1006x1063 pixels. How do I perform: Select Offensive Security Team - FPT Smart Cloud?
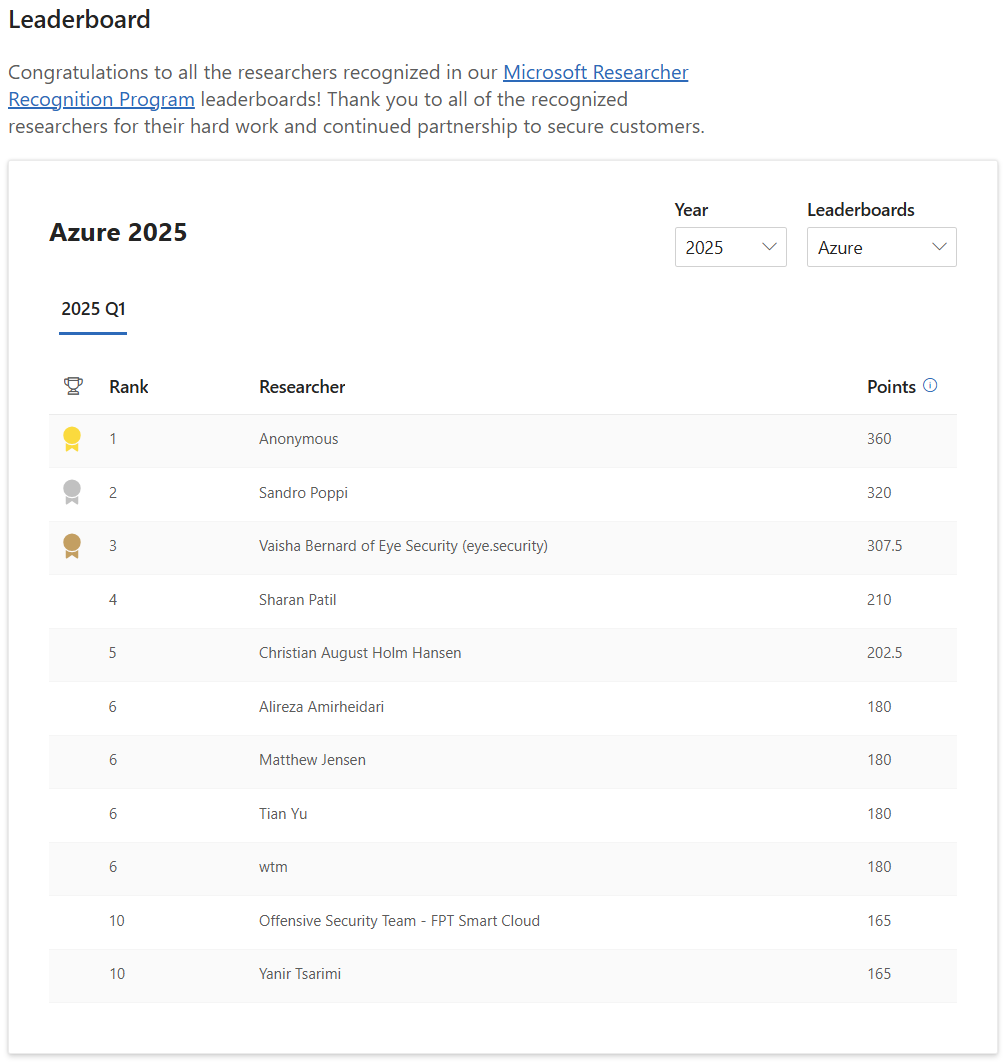[x=399, y=921]
